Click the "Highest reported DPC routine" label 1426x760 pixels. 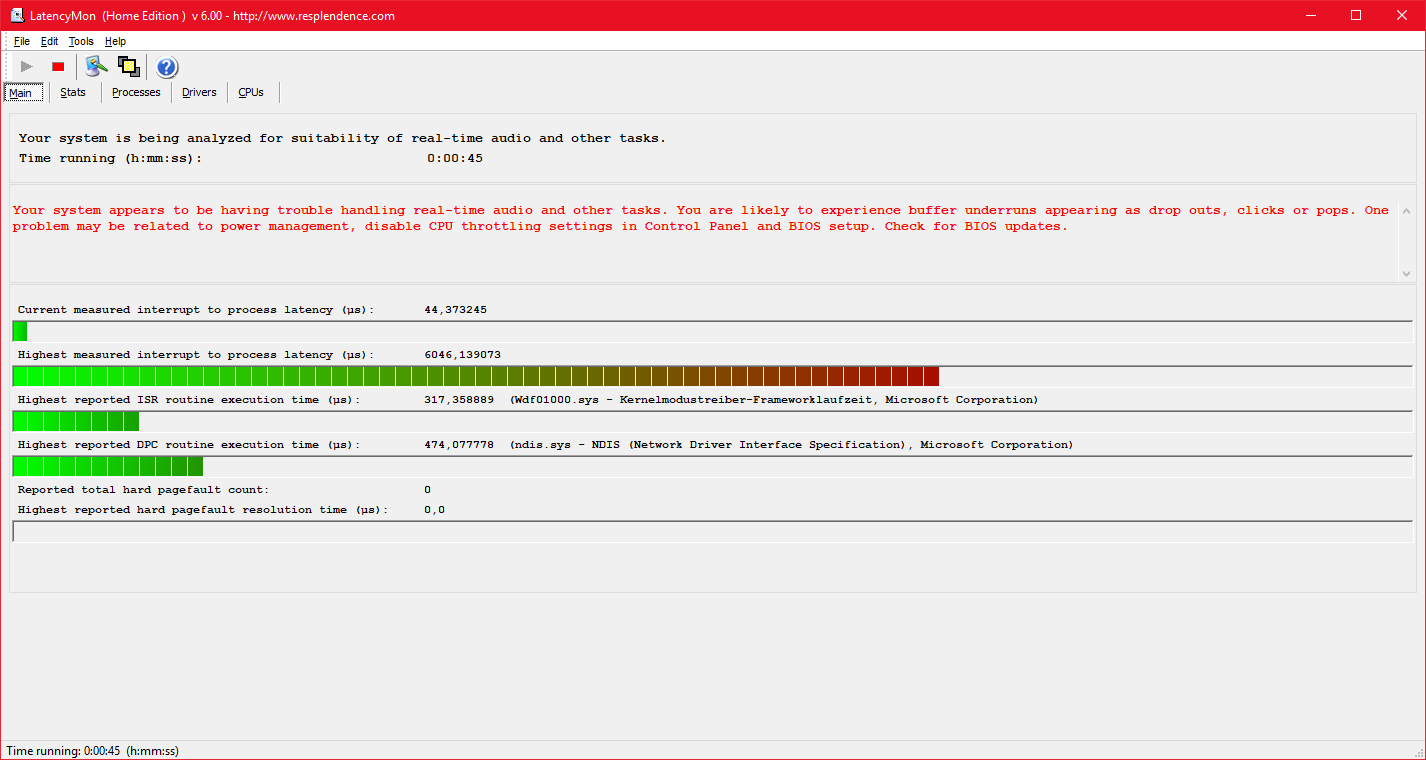click(189, 445)
